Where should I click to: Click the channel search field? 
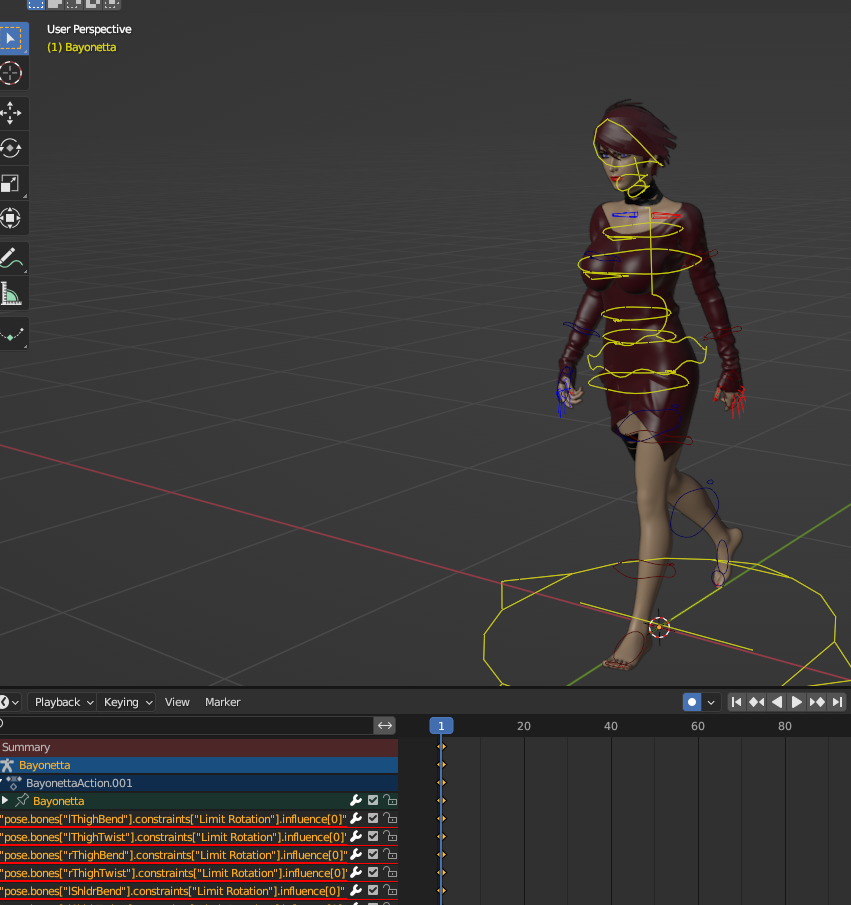coord(186,726)
